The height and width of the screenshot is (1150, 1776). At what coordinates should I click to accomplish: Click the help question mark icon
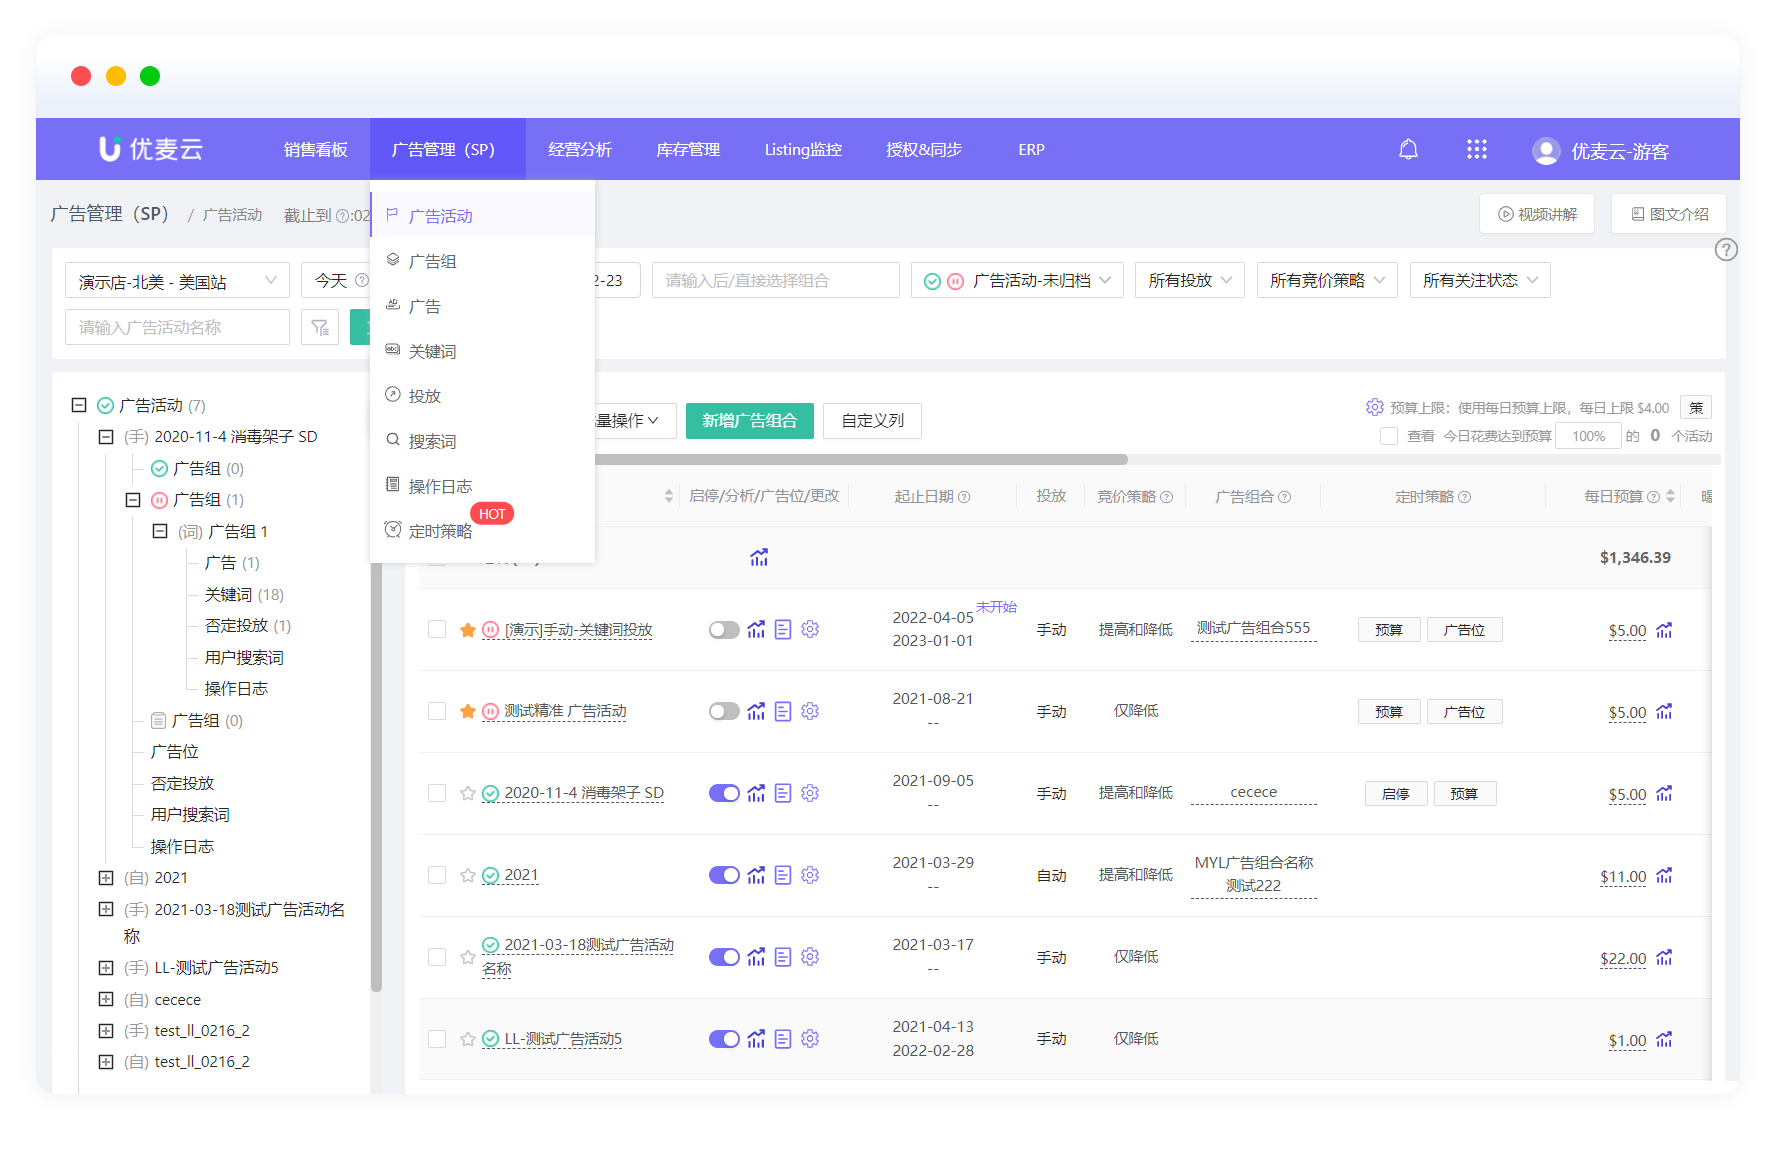[1725, 250]
